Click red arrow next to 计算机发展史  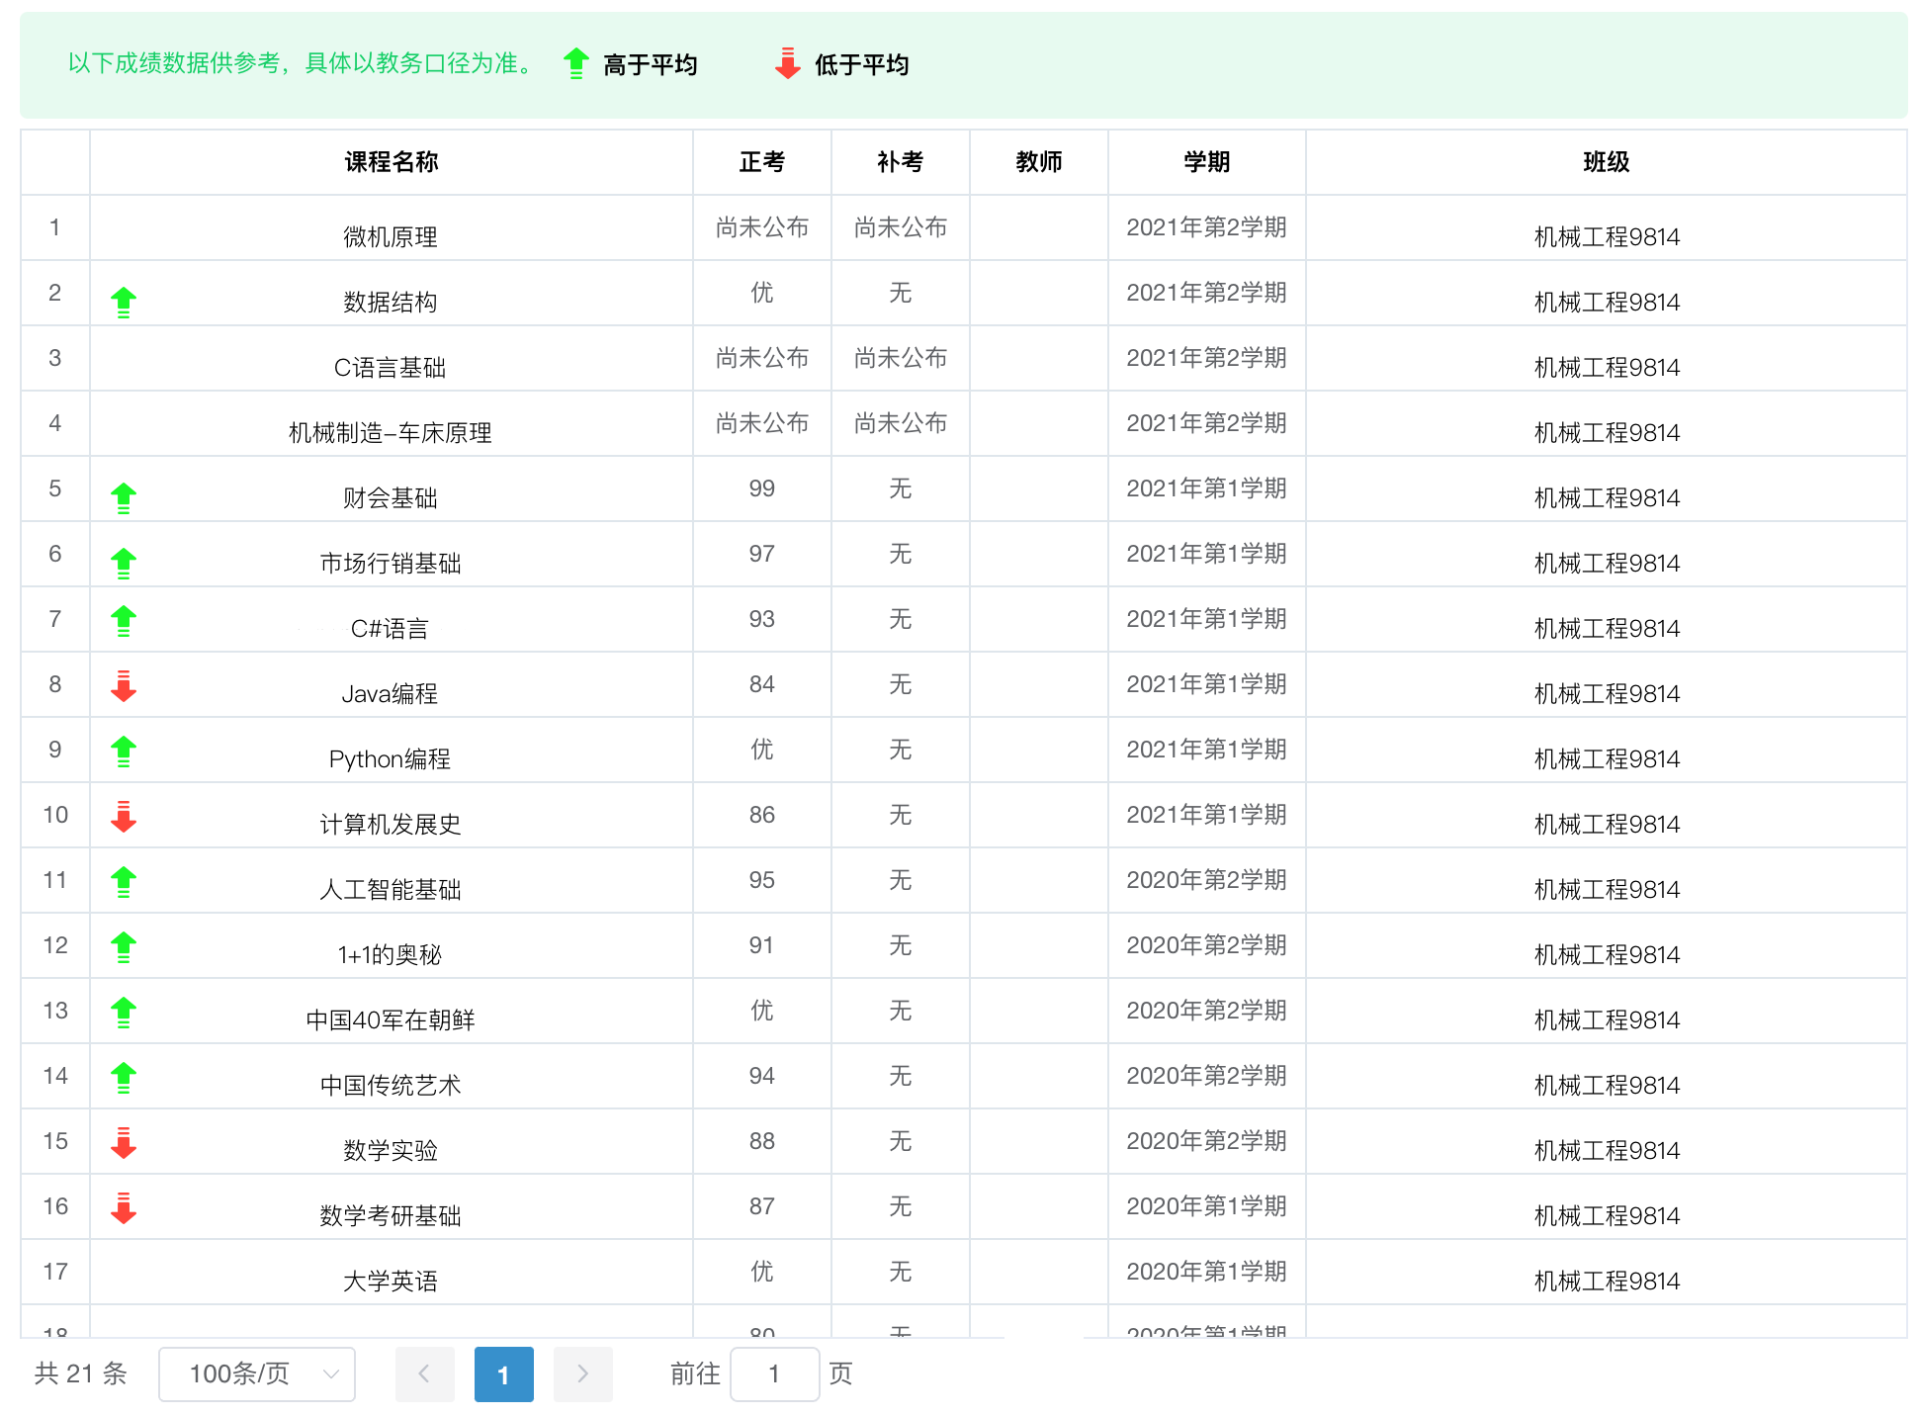123,816
